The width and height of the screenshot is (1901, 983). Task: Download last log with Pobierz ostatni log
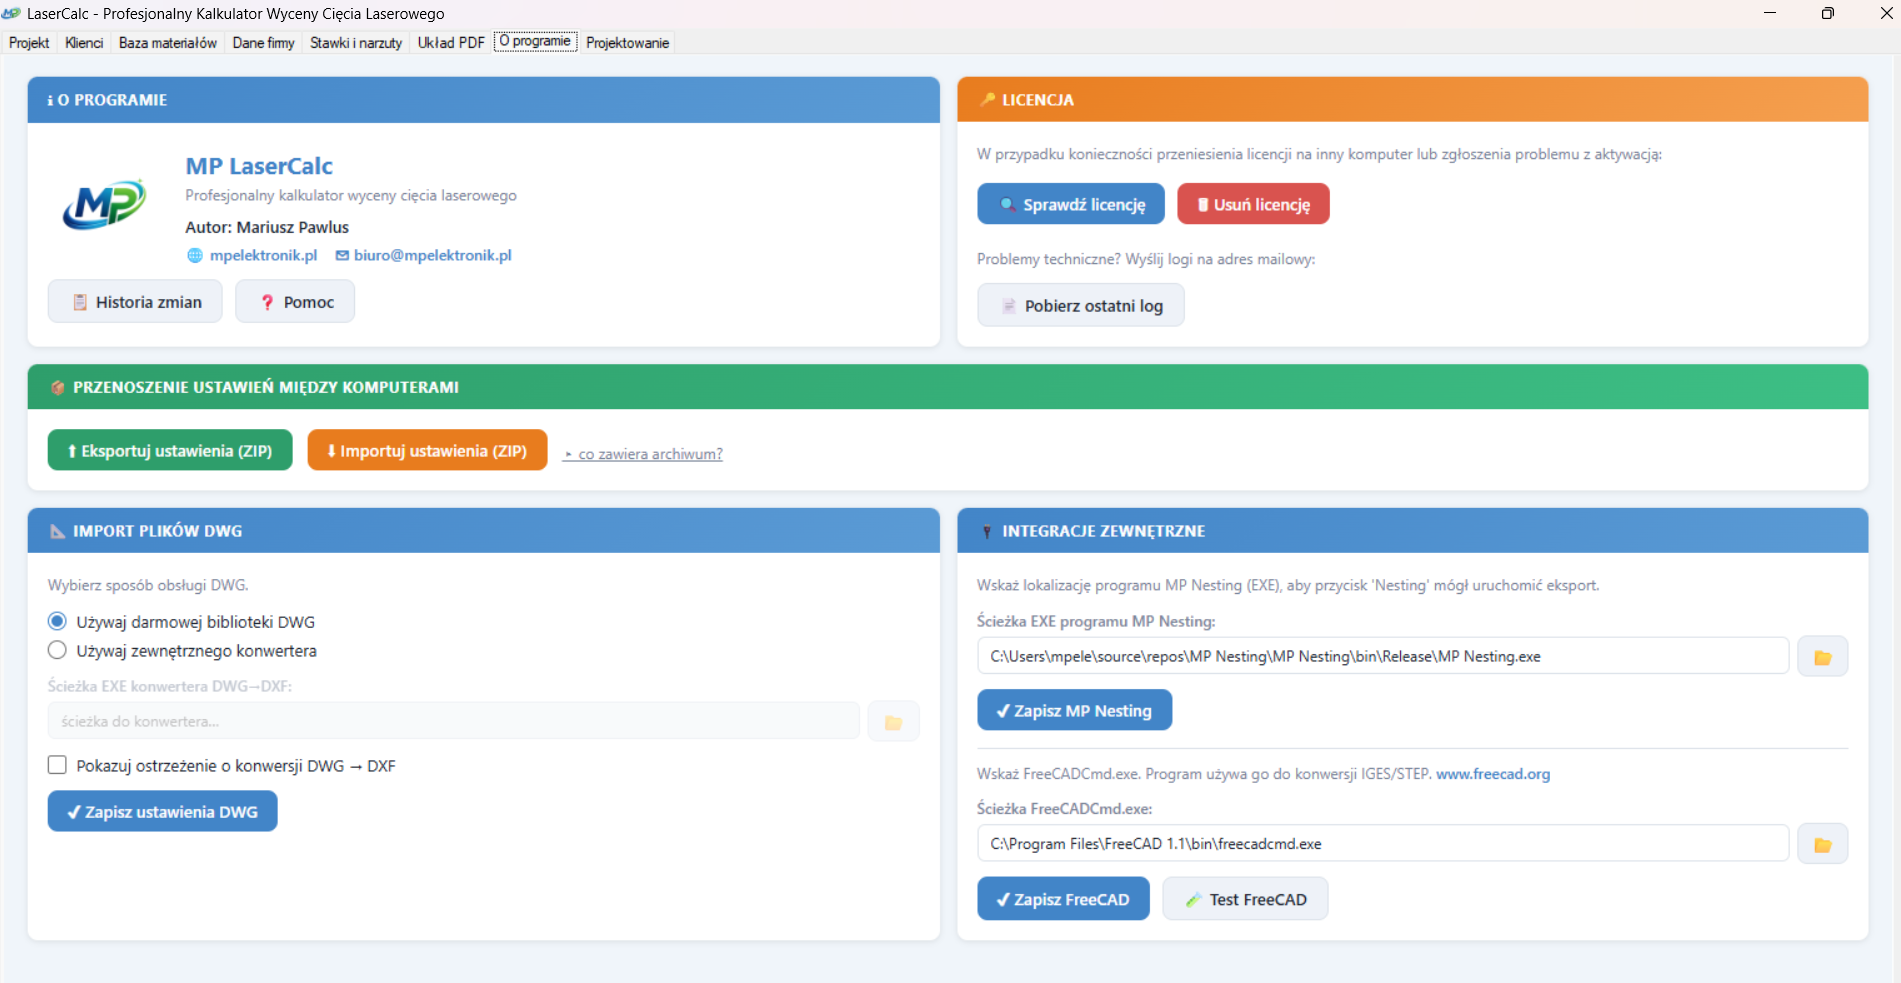[1081, 306]
